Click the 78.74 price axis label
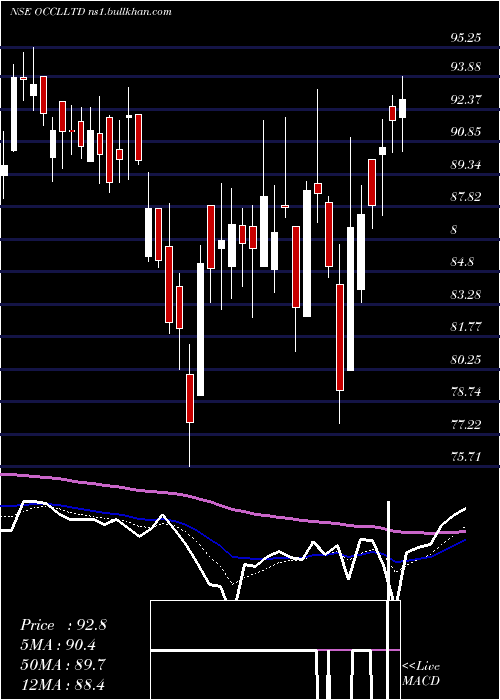 click(x=466, y=392)
